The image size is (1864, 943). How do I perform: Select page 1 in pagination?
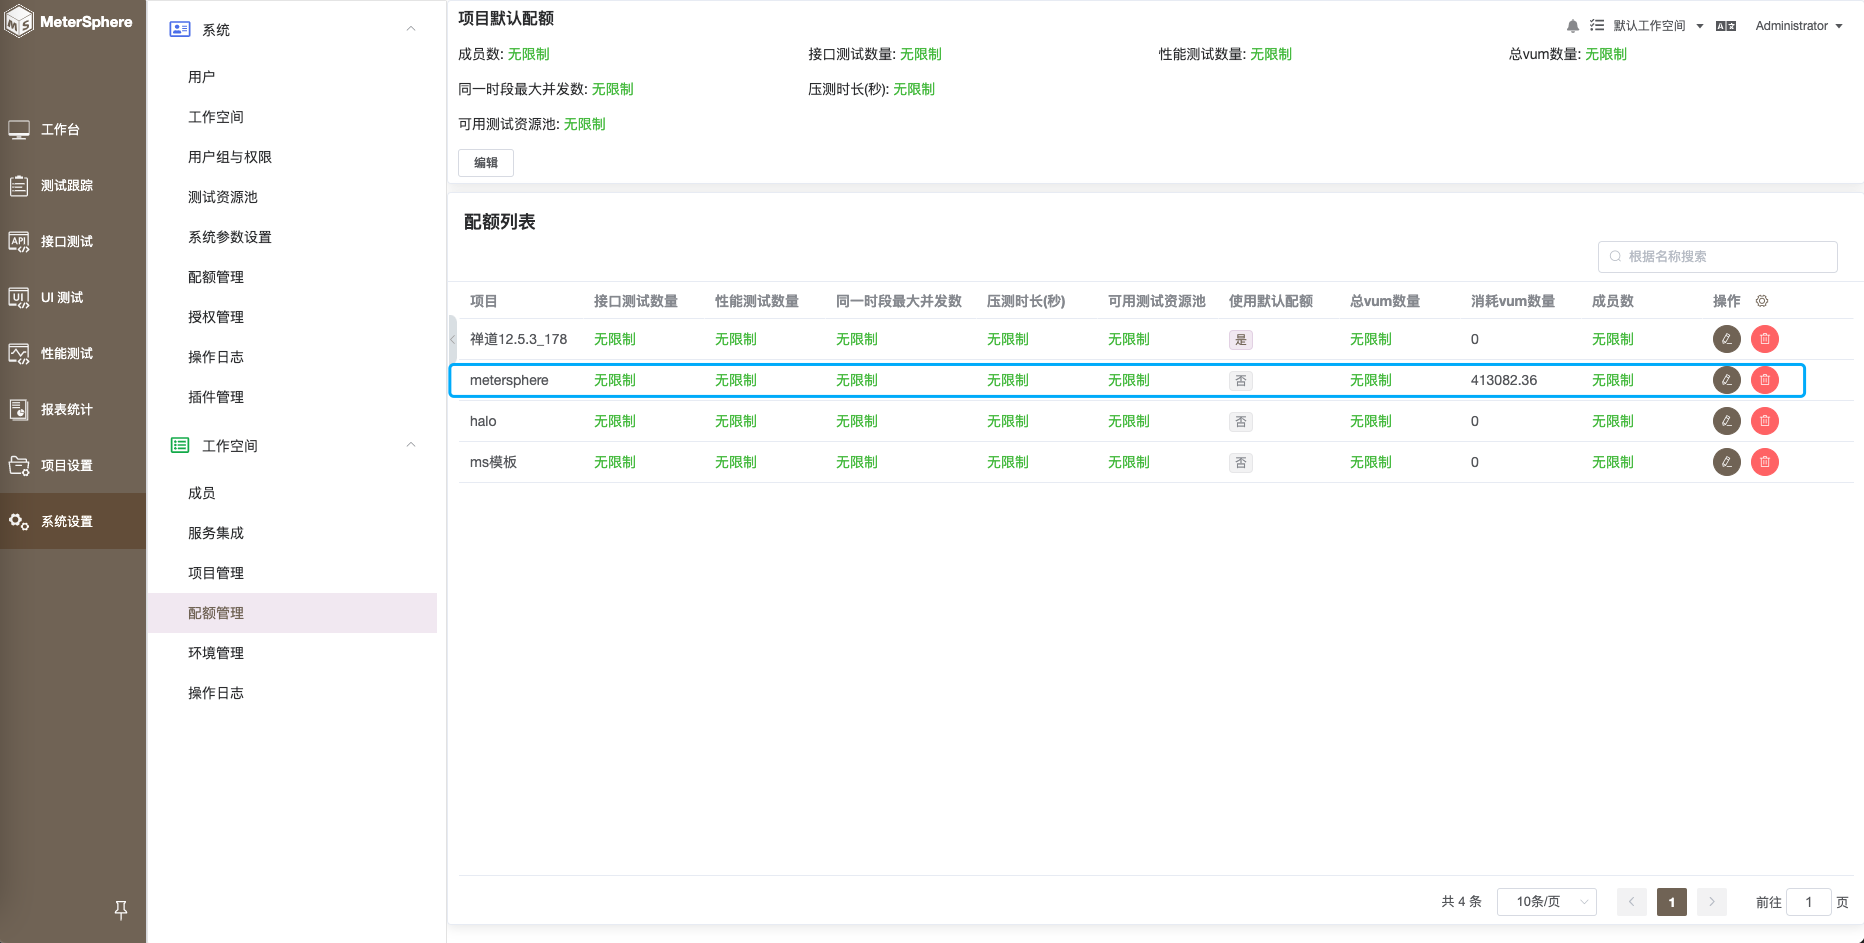1672,902
